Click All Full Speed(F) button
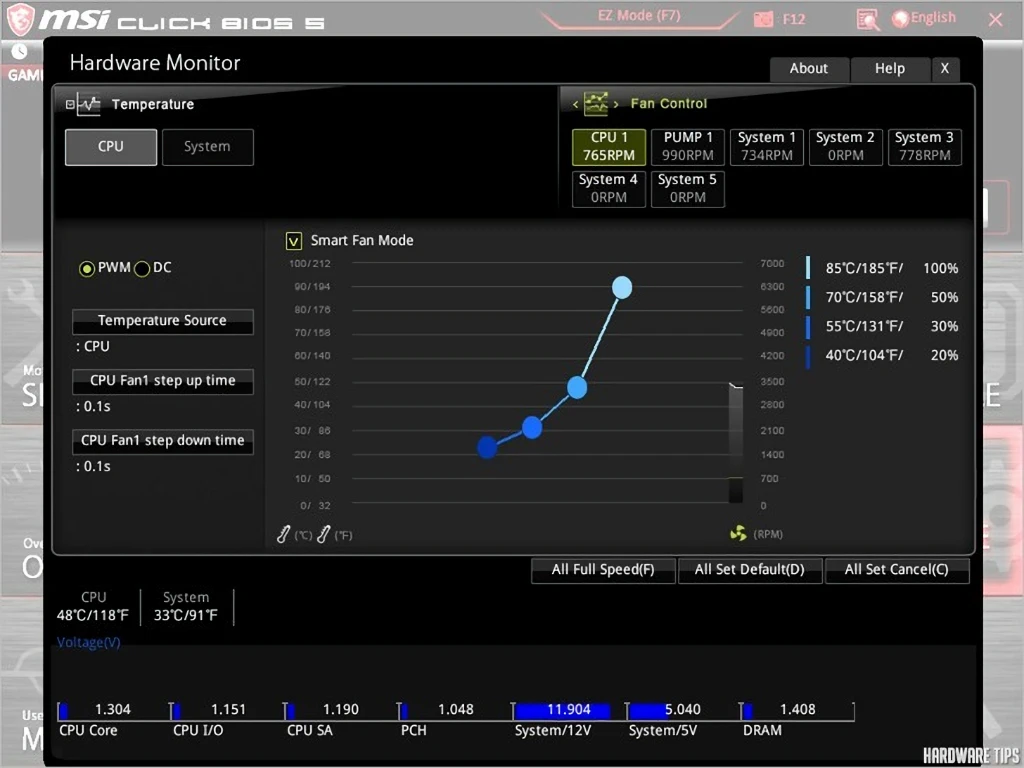Image resolution: width=1024 pixels, height=768 pixels. pyautogui.click(x=603, y=570)
